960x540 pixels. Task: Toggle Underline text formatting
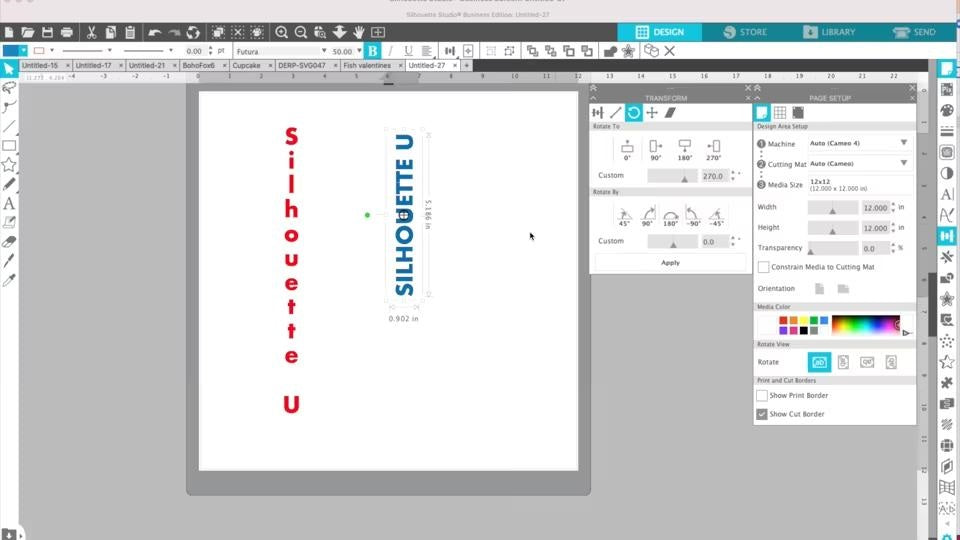pos(408,51)
